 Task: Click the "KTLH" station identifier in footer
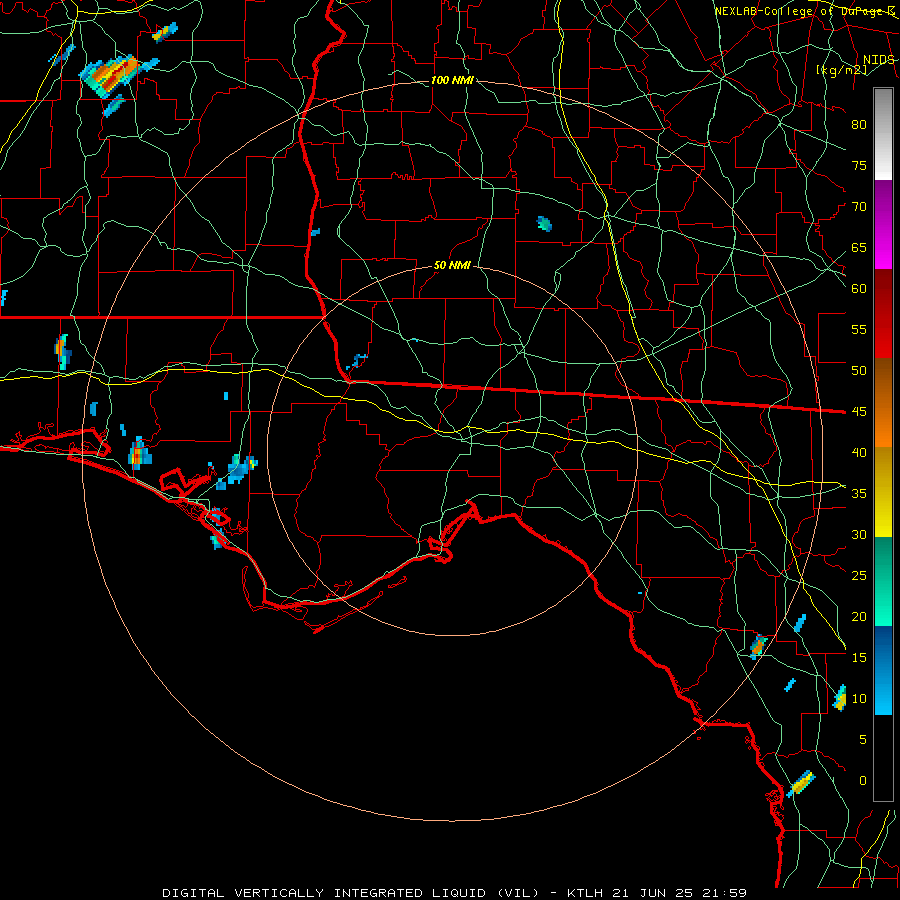(585, 893)
